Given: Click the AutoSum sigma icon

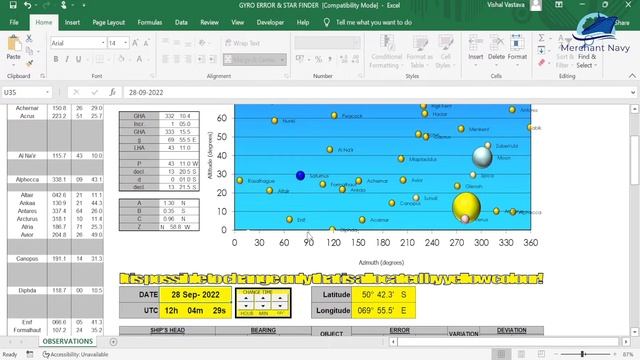Looking at the screenshot, I should pyautogui.click(x=541, y=38).
